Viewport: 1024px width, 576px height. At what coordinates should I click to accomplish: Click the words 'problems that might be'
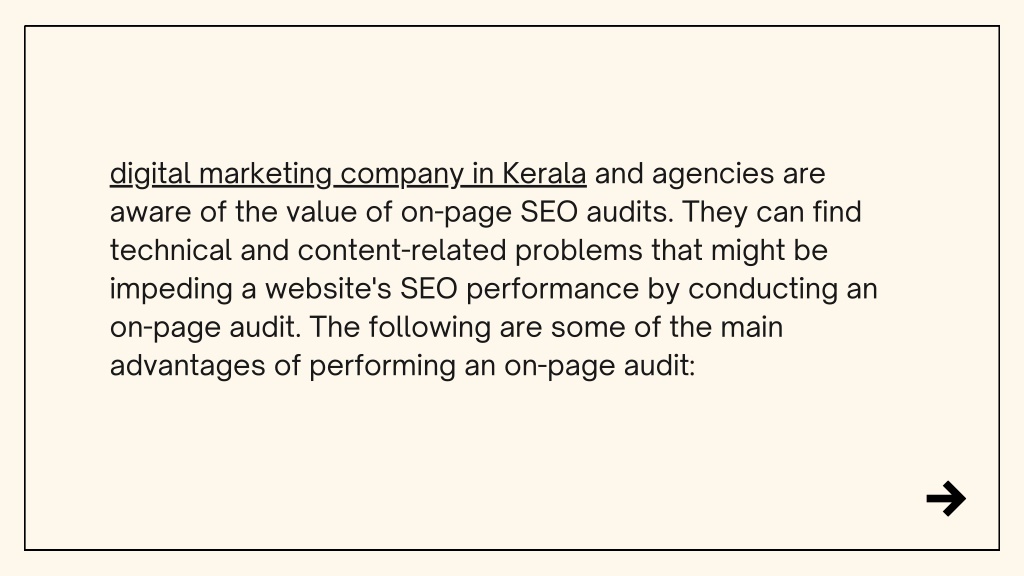point(671,251)
